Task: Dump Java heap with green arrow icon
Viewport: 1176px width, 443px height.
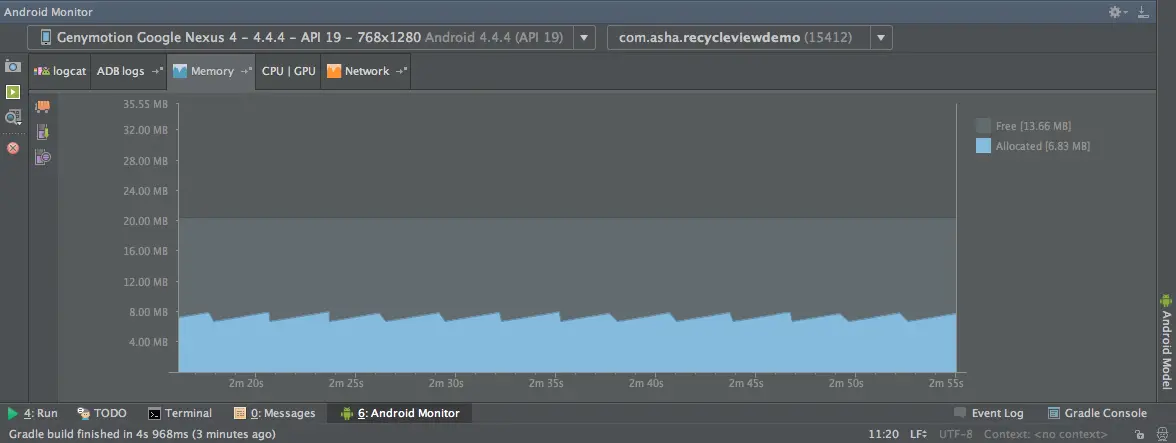Action: [43, 132]
